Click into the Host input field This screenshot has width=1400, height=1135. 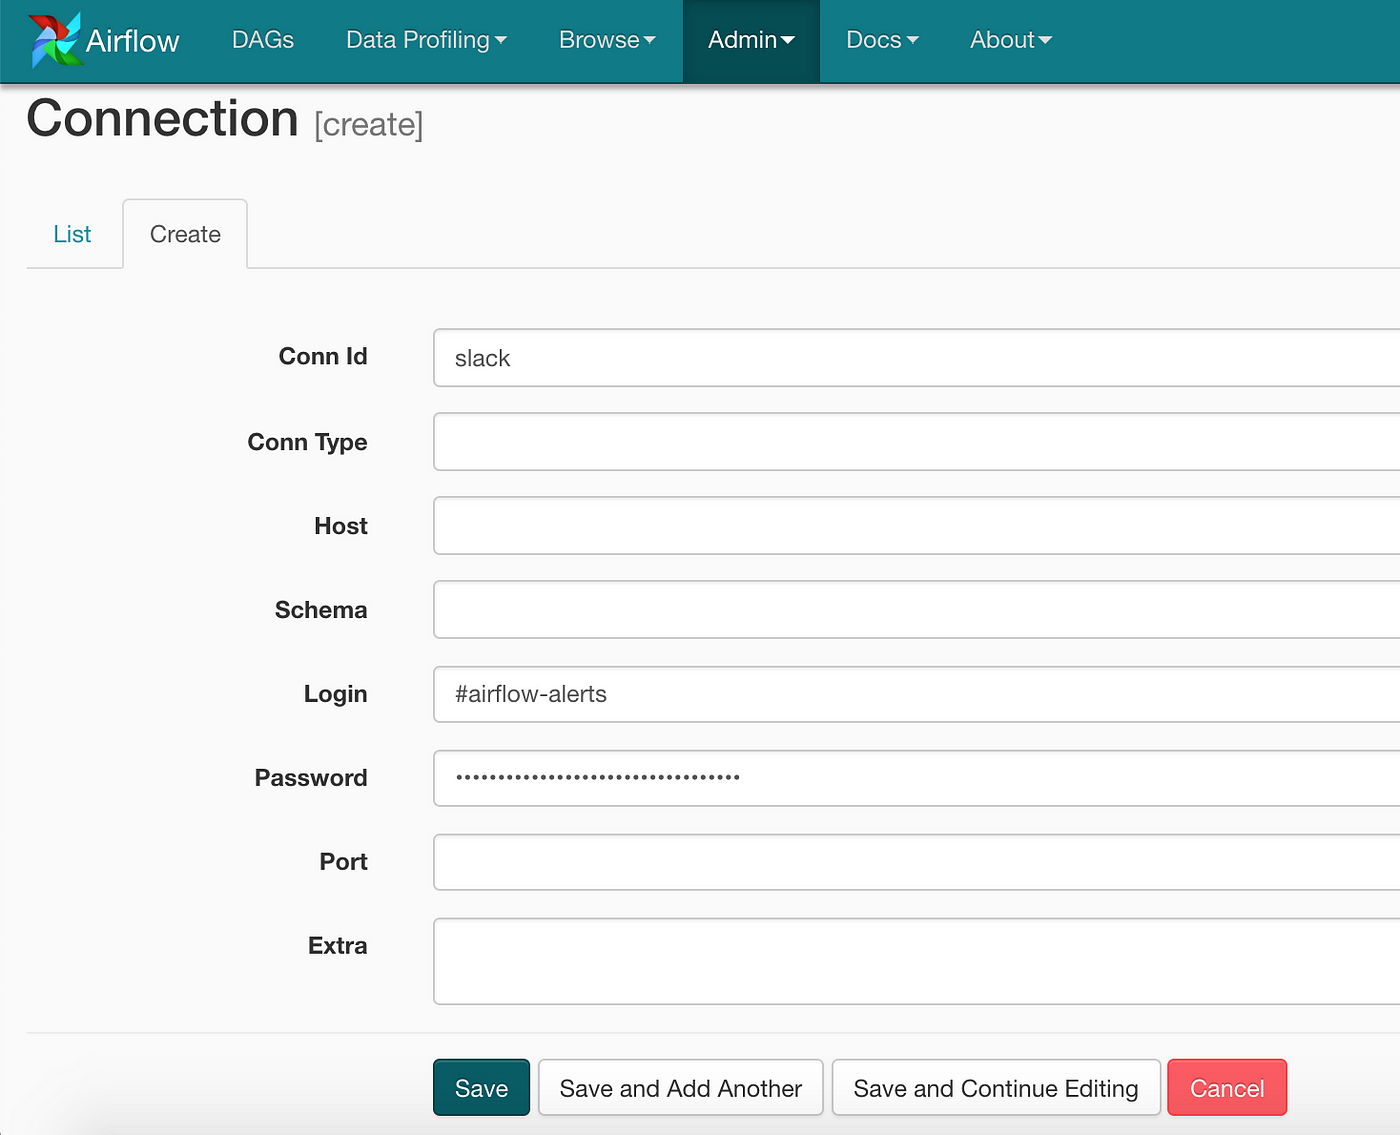[916, 526]
